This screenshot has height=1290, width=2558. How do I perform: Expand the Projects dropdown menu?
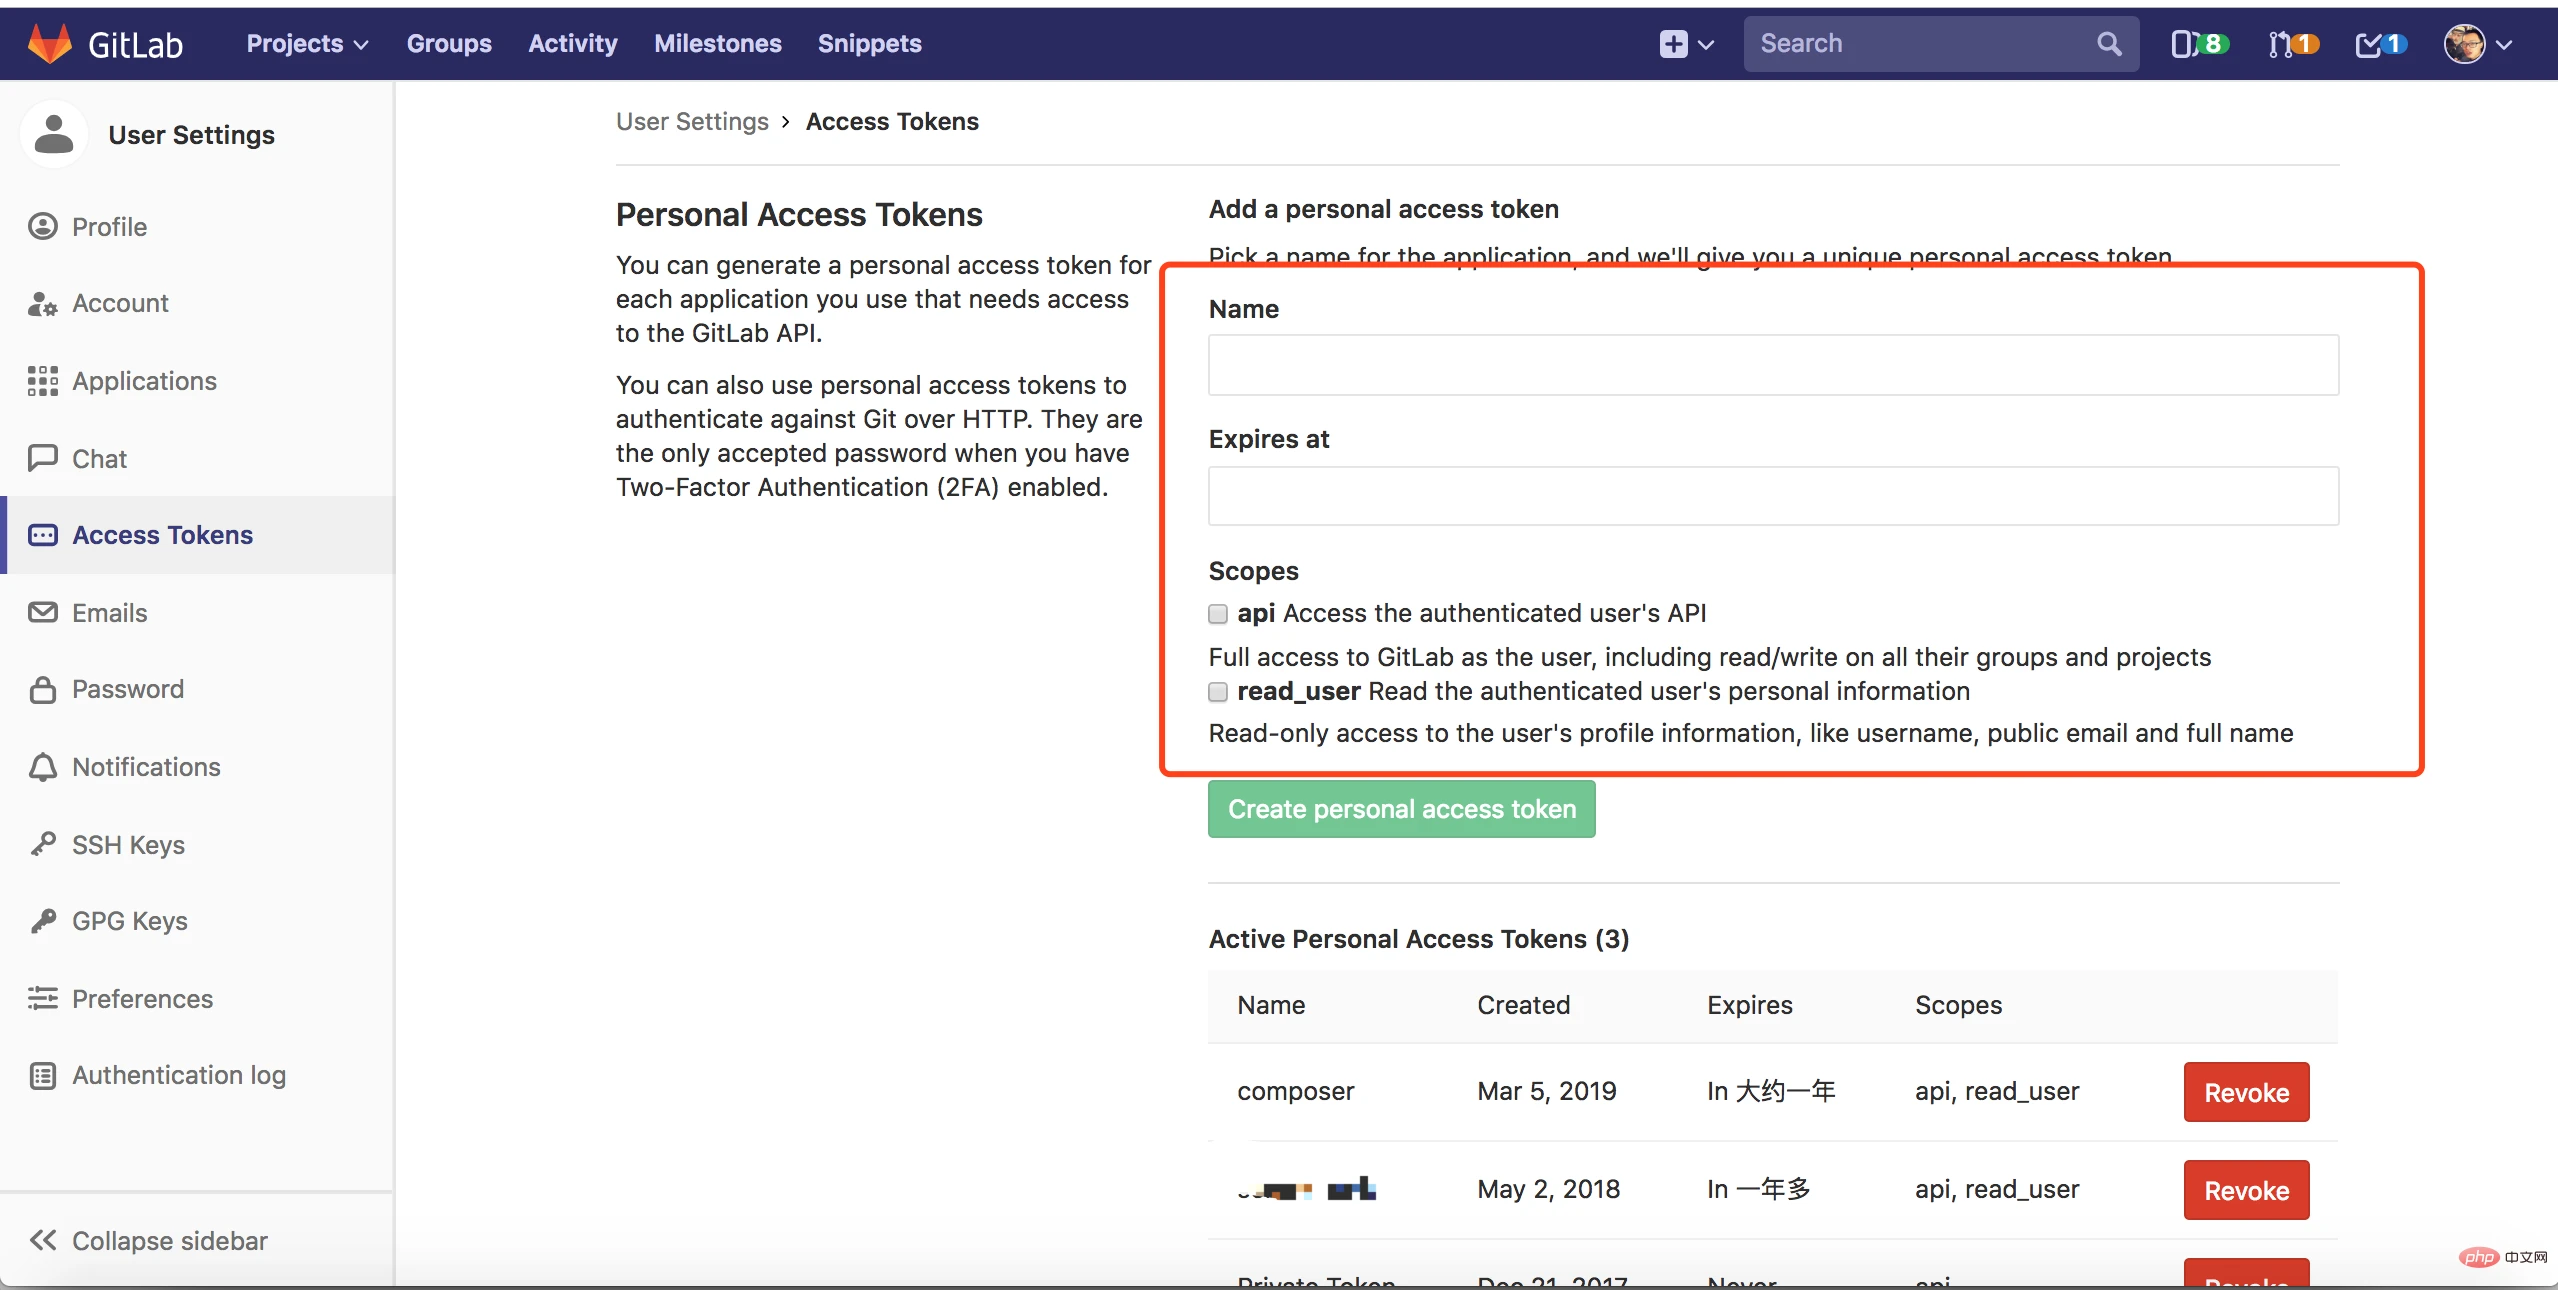click(307, 44)
